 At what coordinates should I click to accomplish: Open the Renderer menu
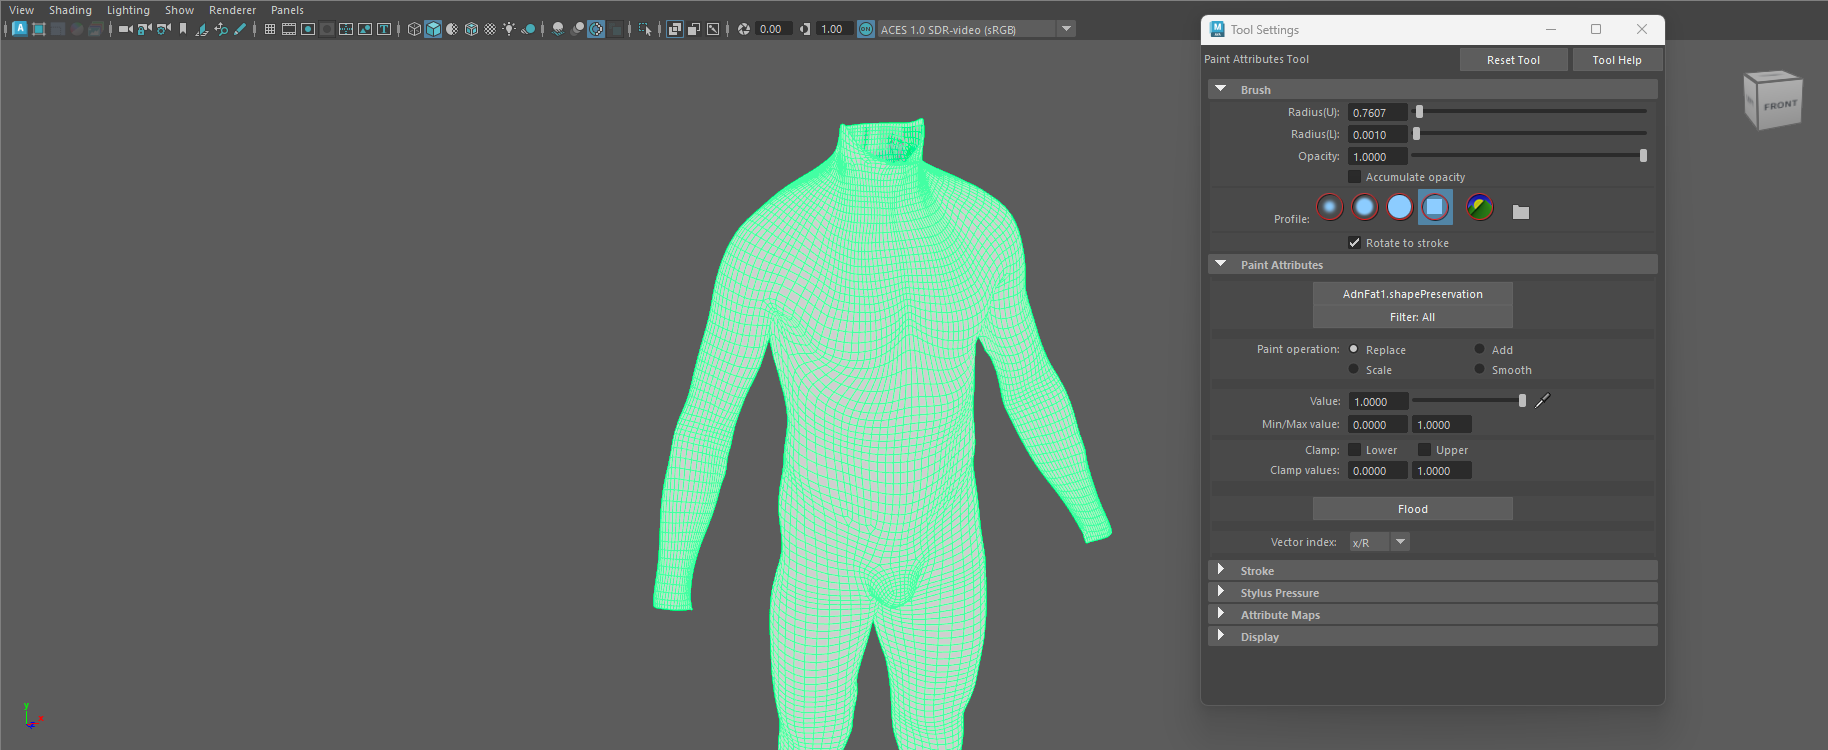[x=232, y=10]
